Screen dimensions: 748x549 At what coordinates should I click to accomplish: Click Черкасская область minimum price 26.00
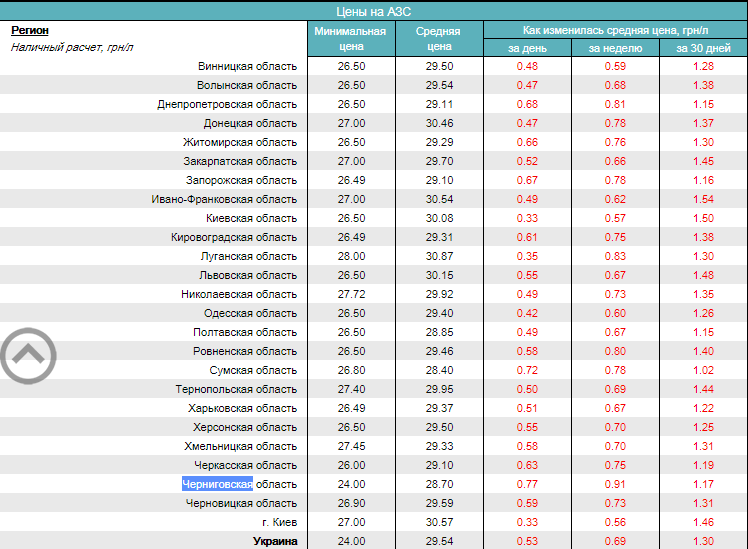click(351, 465)
